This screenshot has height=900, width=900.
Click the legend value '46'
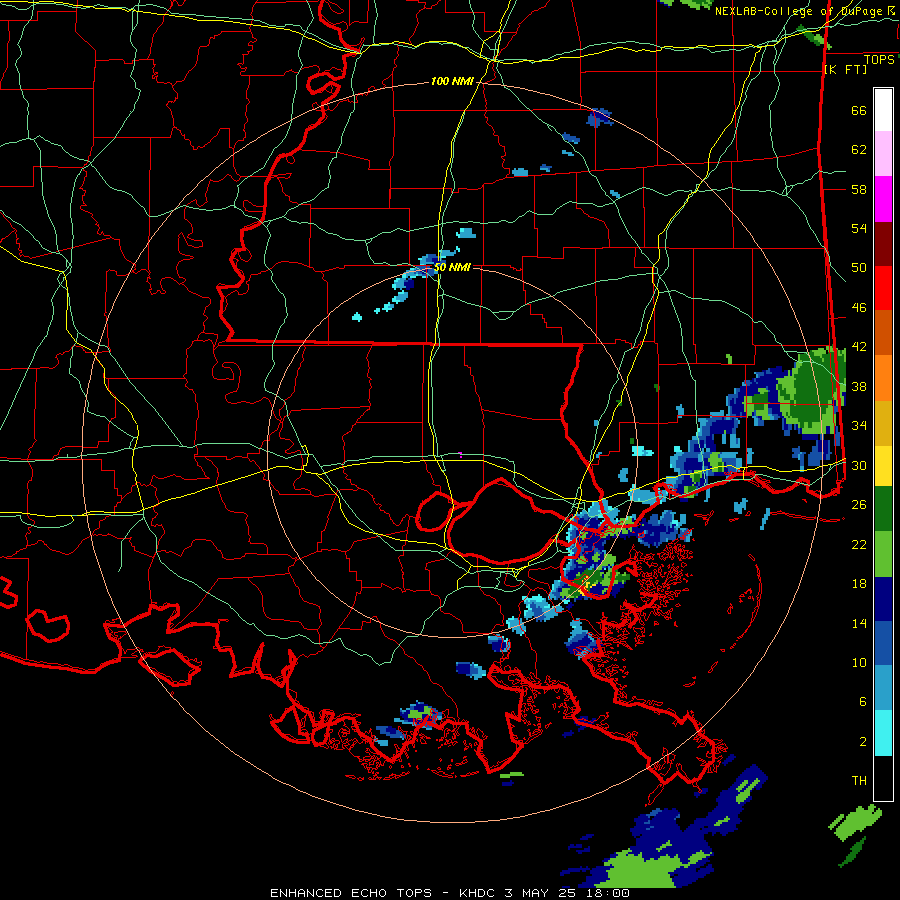[x=859, y=308]
